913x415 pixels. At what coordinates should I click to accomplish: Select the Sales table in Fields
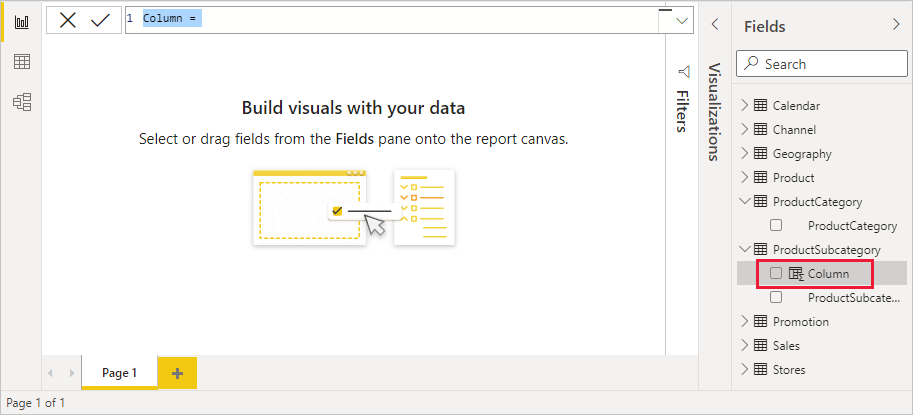[786, 346]
